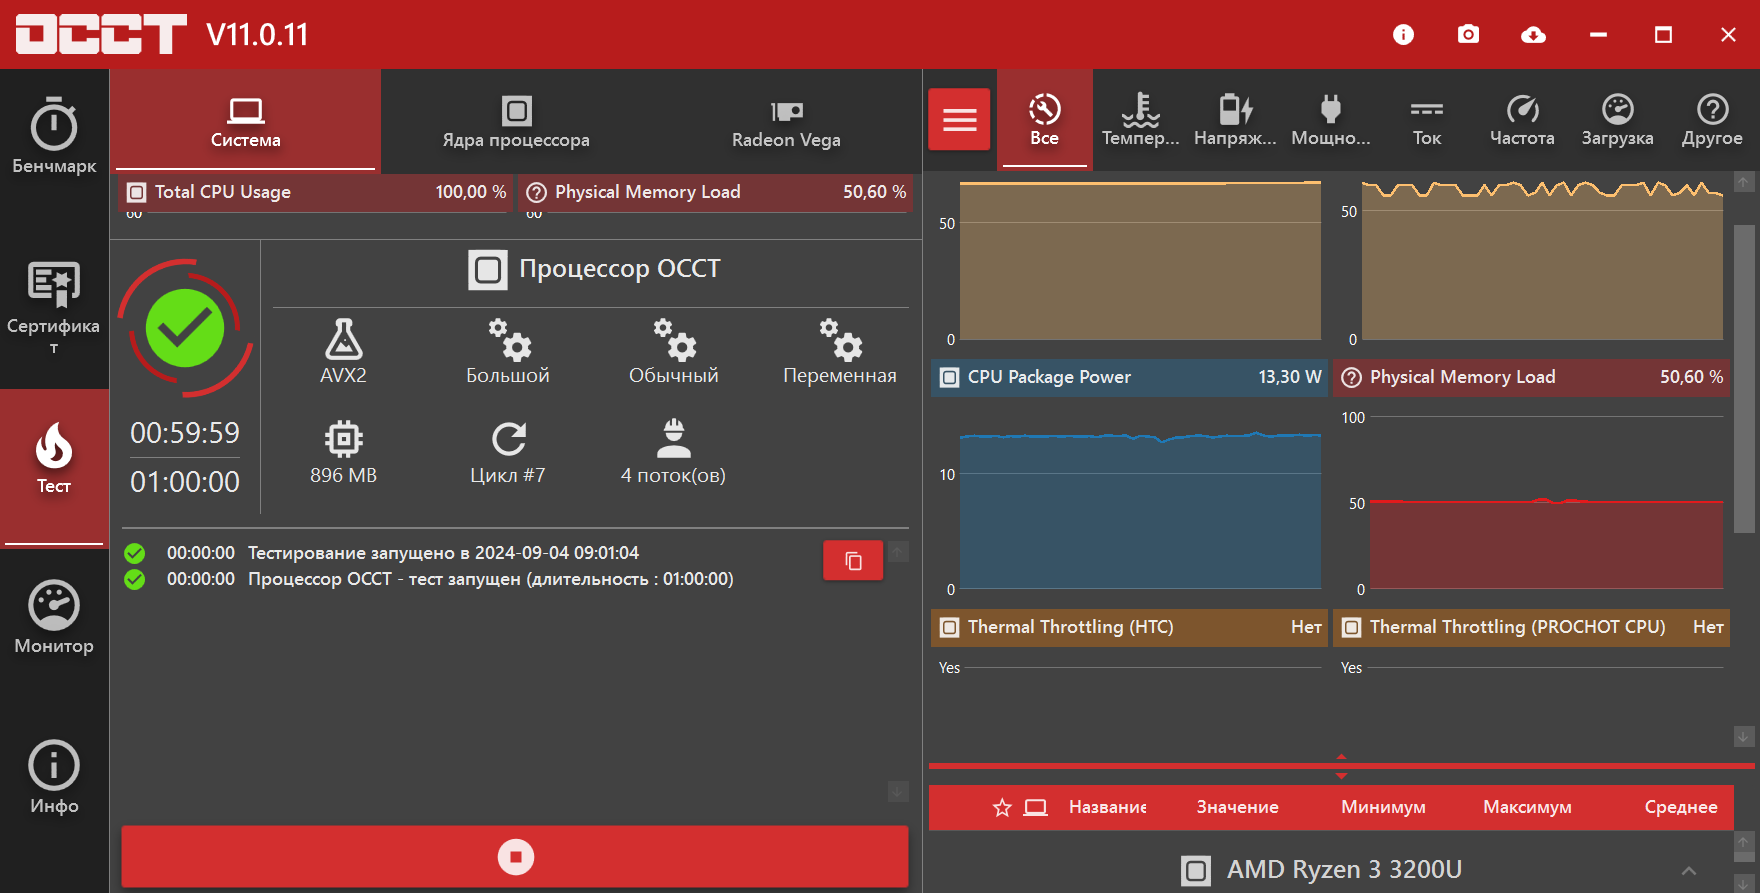
Task: Take a screenshot with the camera icon
Action: click(x=1468, y=35)
